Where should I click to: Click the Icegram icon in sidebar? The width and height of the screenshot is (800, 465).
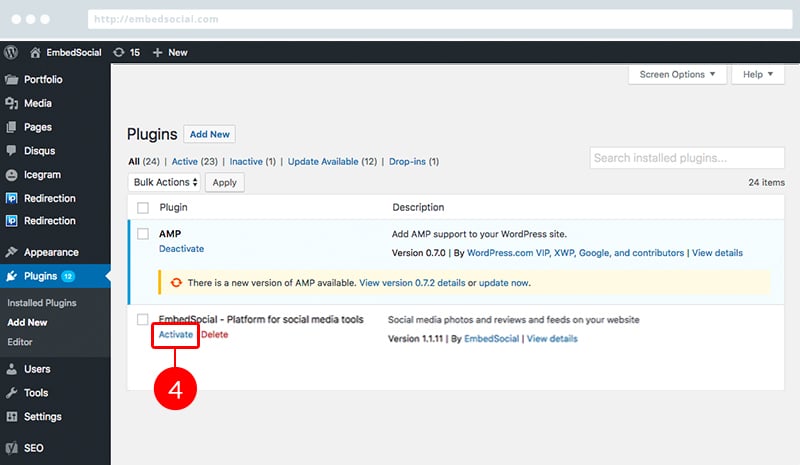pos(11,175)
